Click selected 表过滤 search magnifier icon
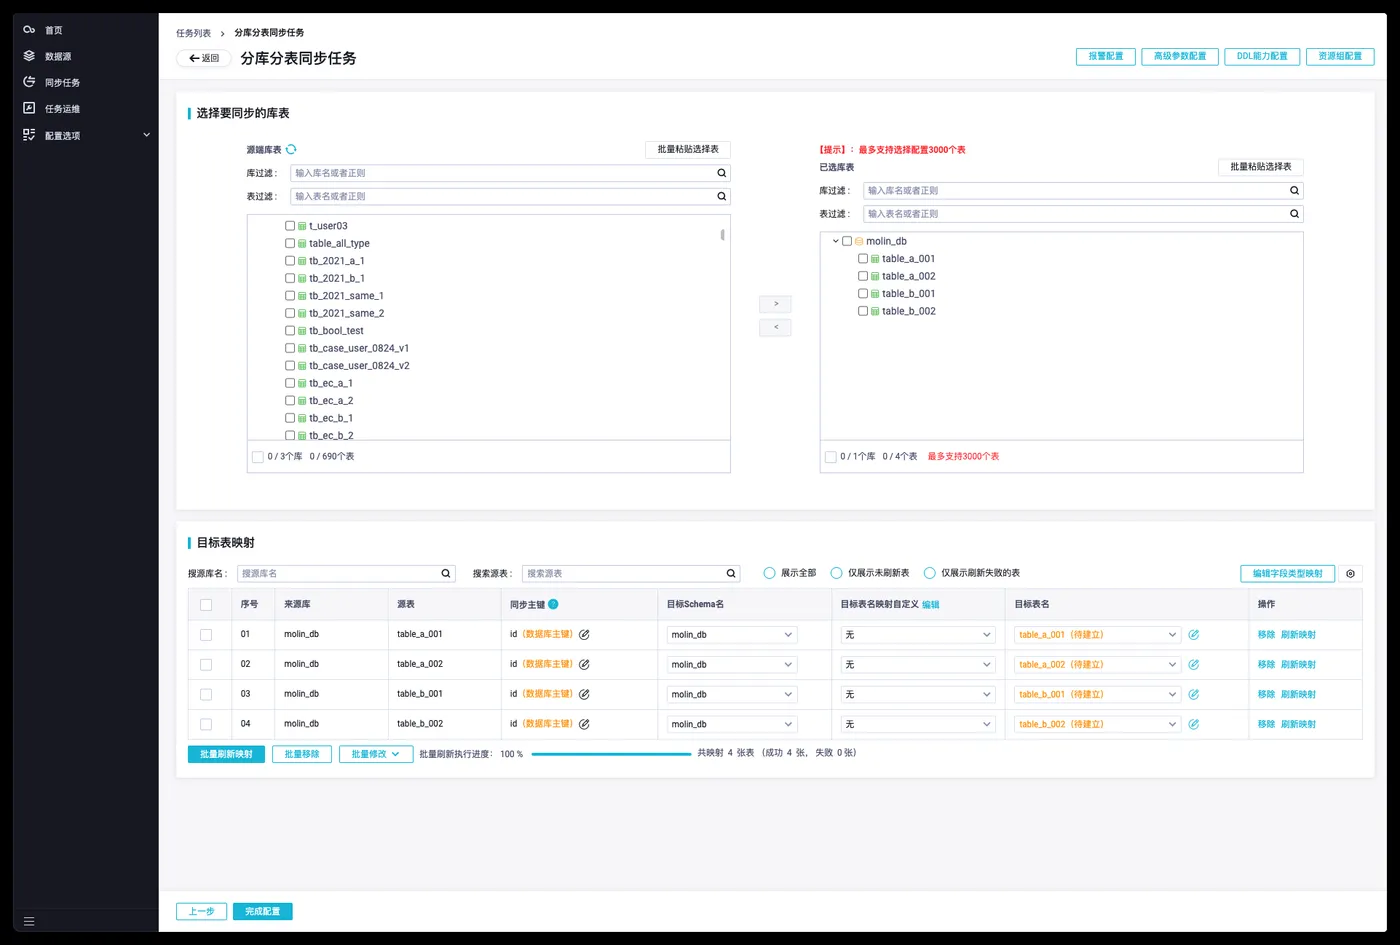This screenshot has height=945, width=1400. tap(1294, 214)
